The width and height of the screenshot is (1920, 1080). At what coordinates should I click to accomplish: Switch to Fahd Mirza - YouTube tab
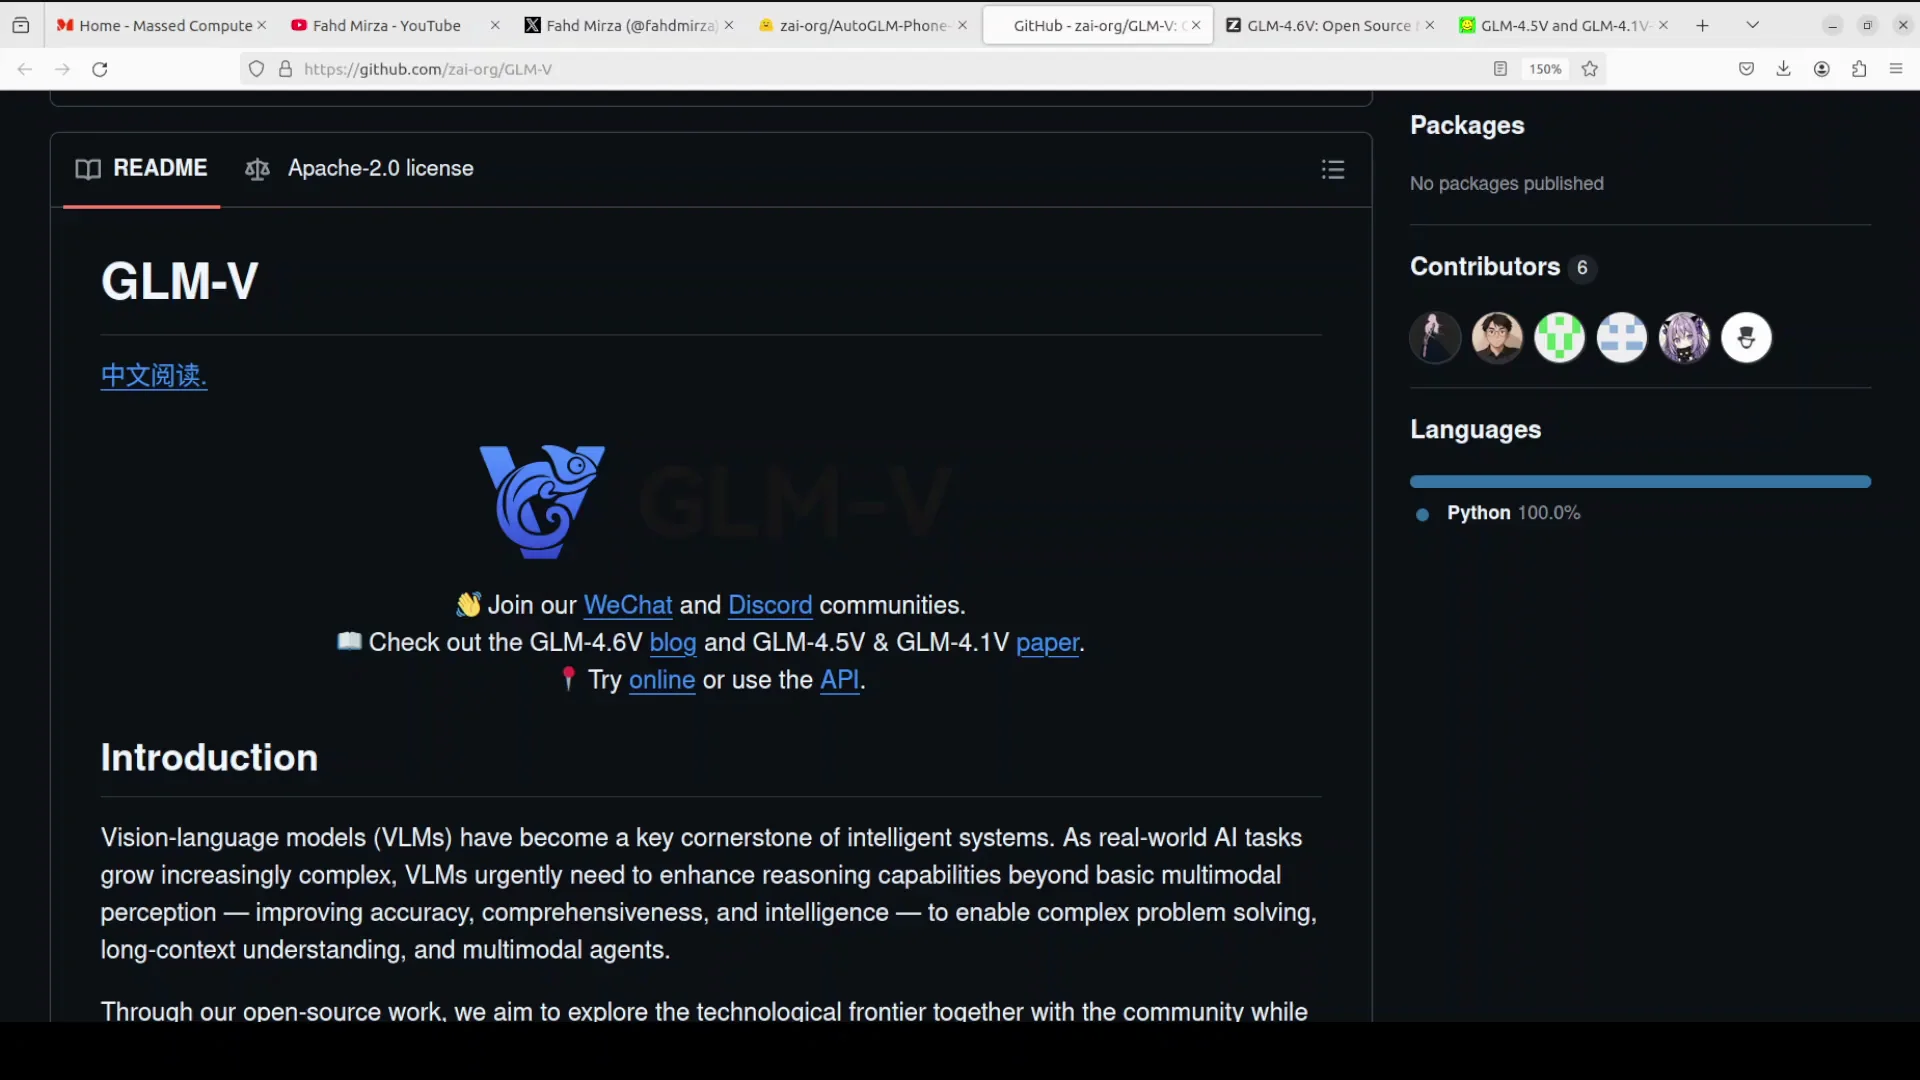point(386,25)
